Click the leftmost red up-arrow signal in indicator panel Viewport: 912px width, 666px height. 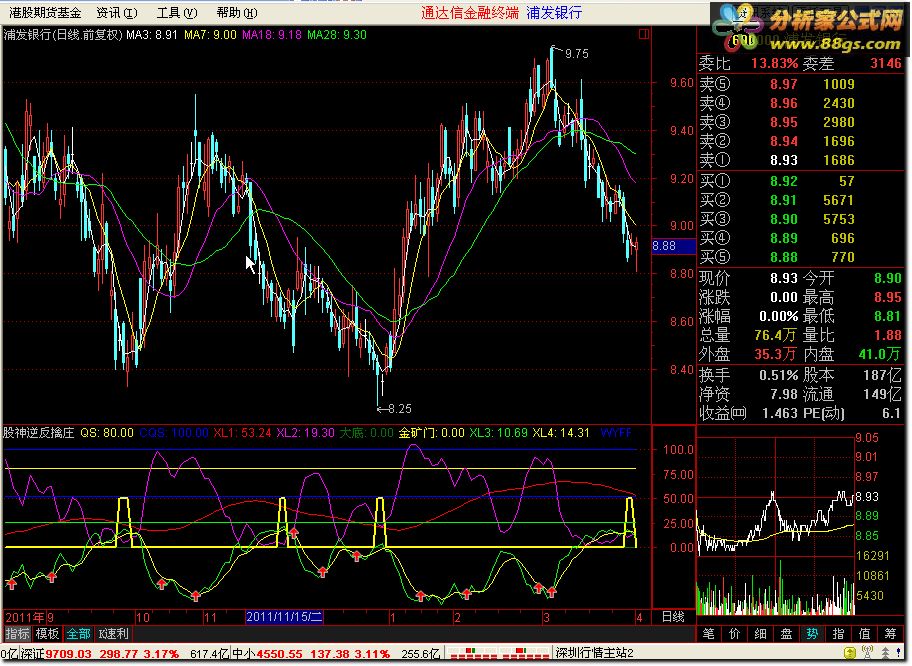point(12,583)
